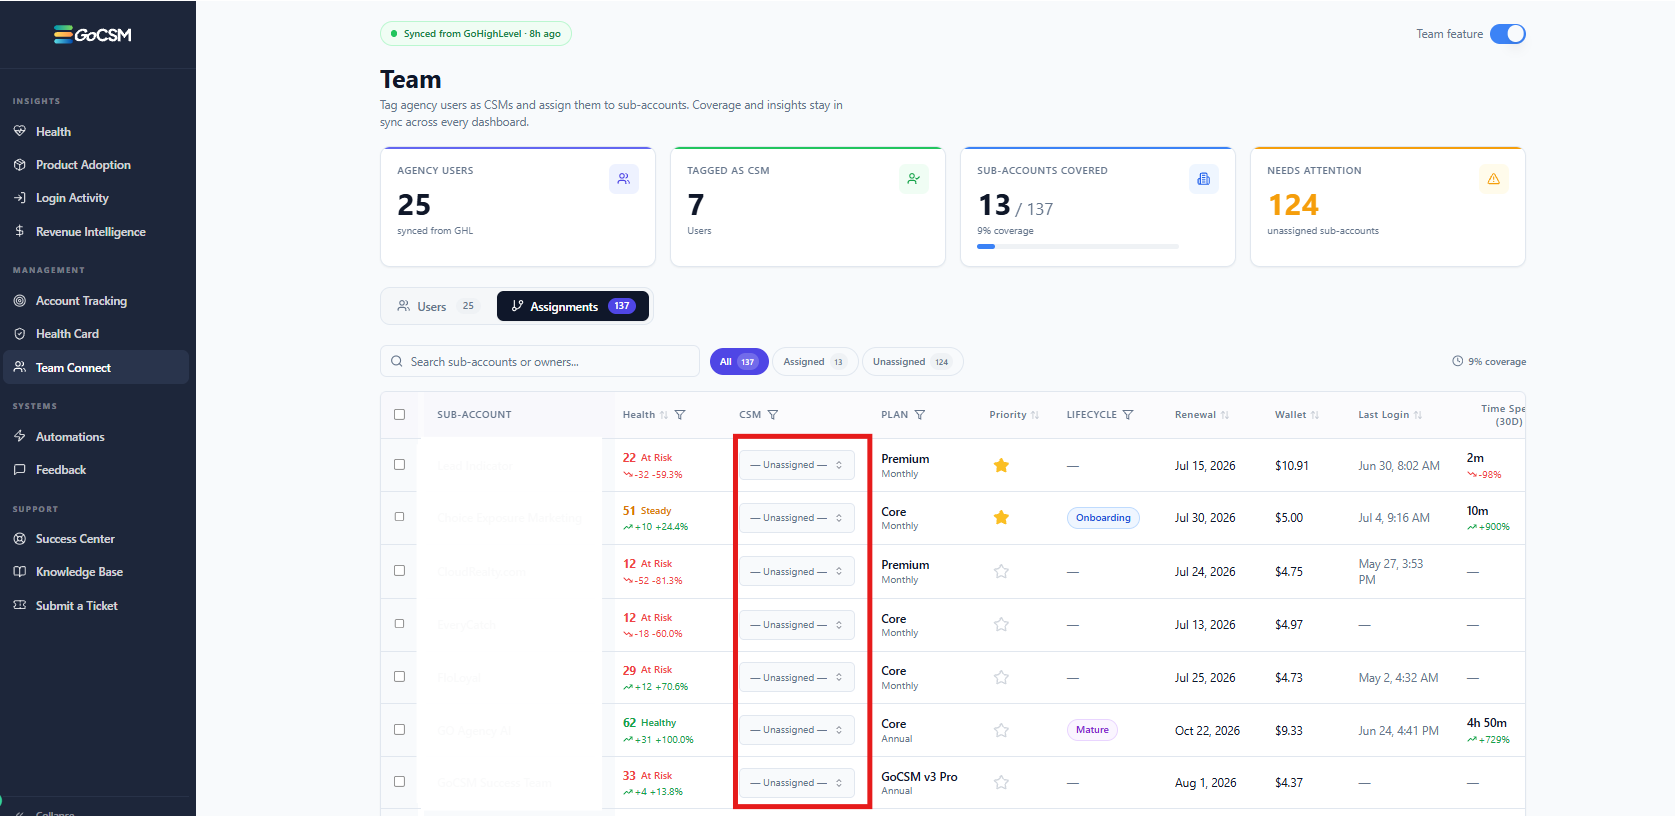This screenshot has height=816, width=1675.
Task: Disable the Team feature toggle
Action: pyautogui.click(x=1508, y=34)
